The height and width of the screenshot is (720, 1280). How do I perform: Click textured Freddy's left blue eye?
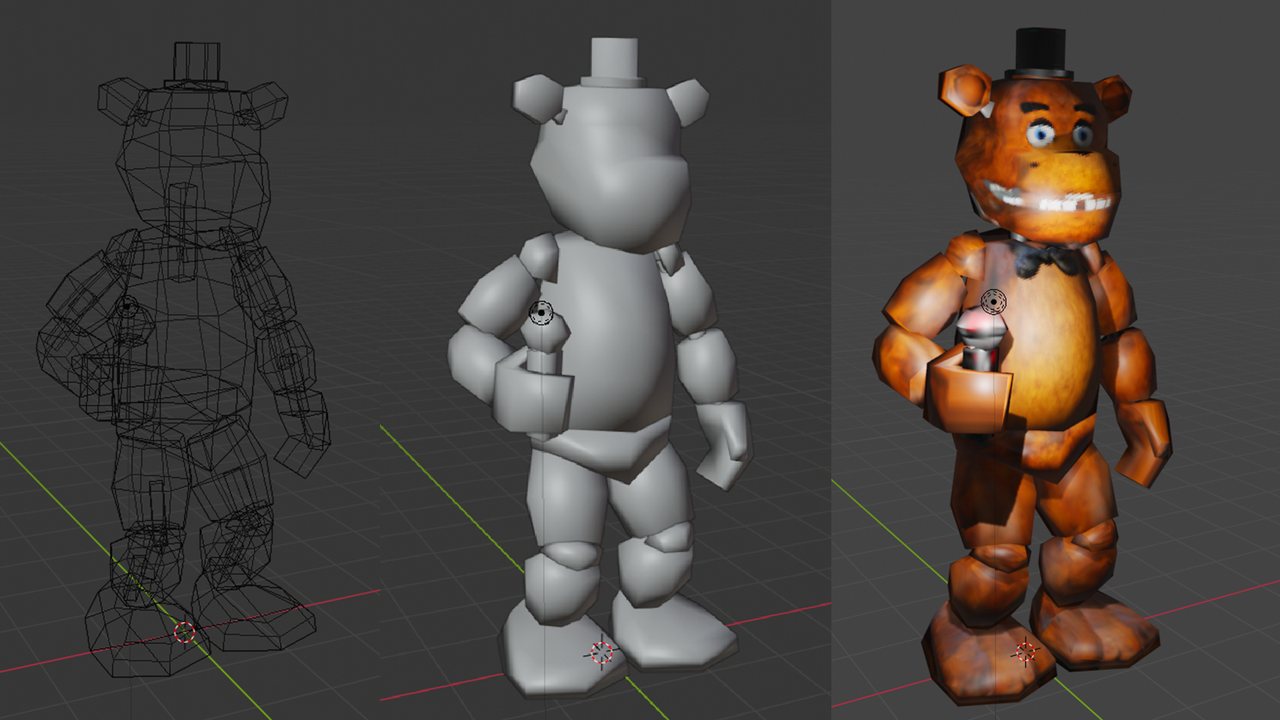pos(1042,134)
